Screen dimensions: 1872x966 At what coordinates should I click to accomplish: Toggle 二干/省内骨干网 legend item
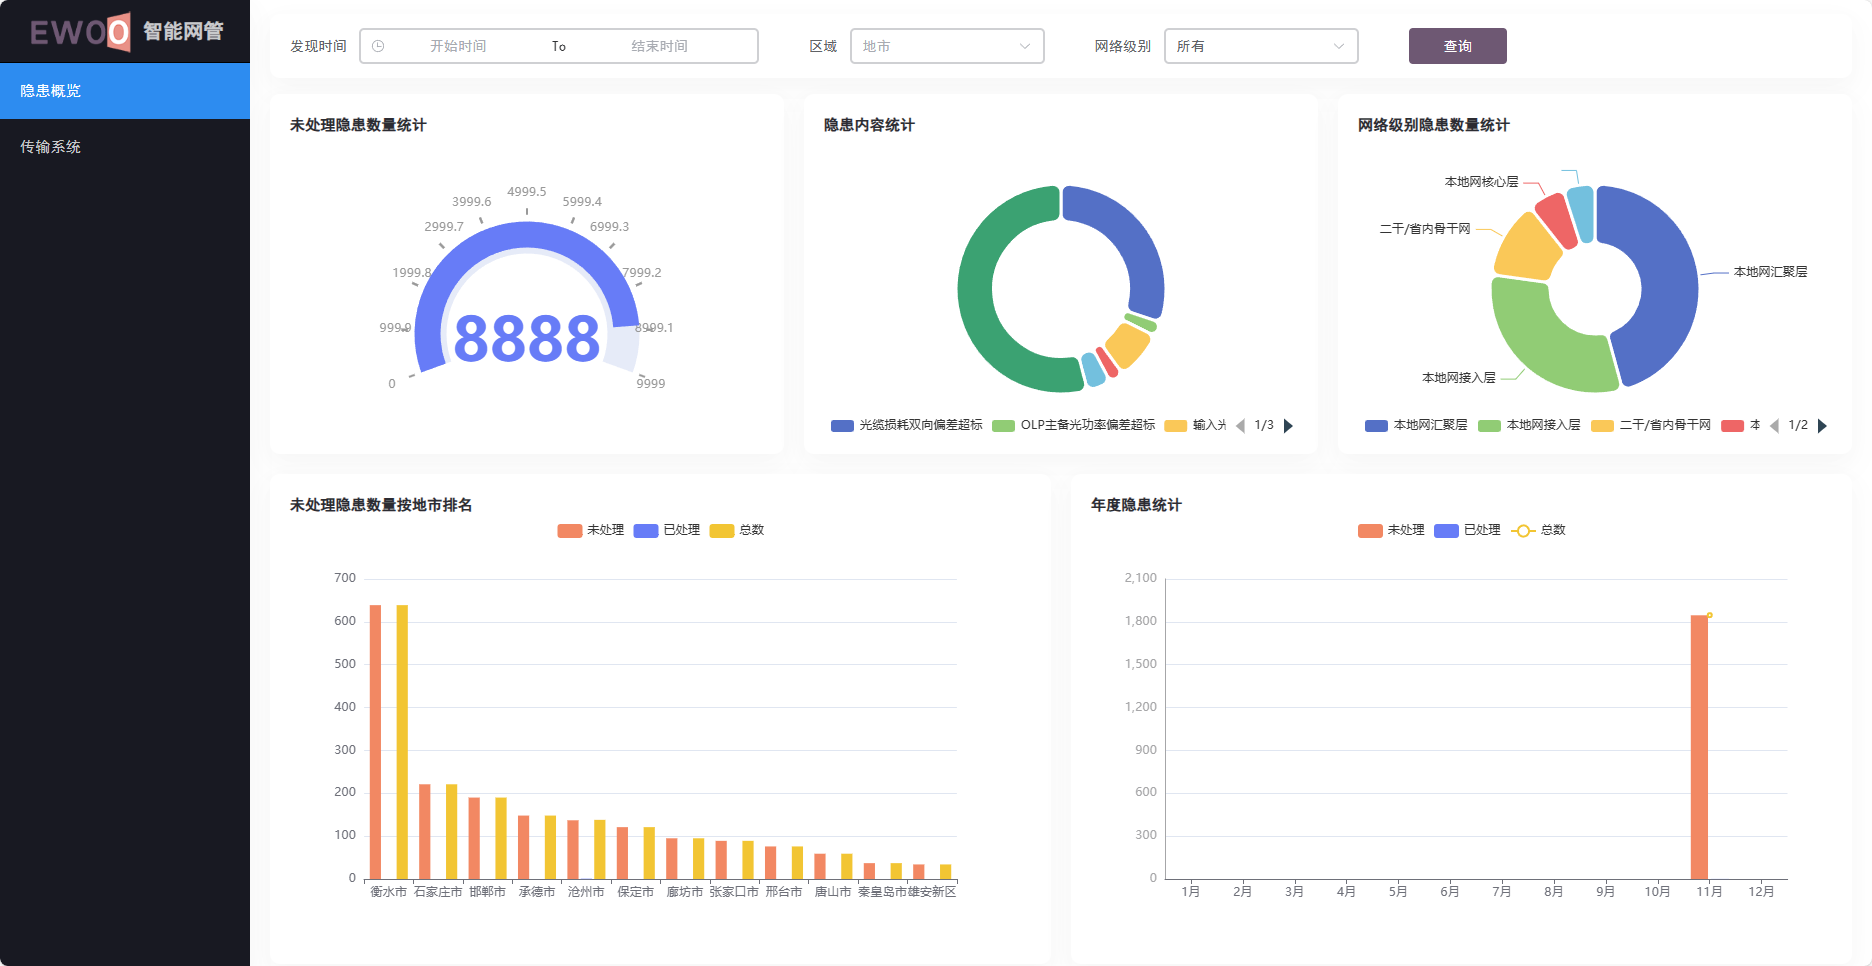tap(1651, 426)
